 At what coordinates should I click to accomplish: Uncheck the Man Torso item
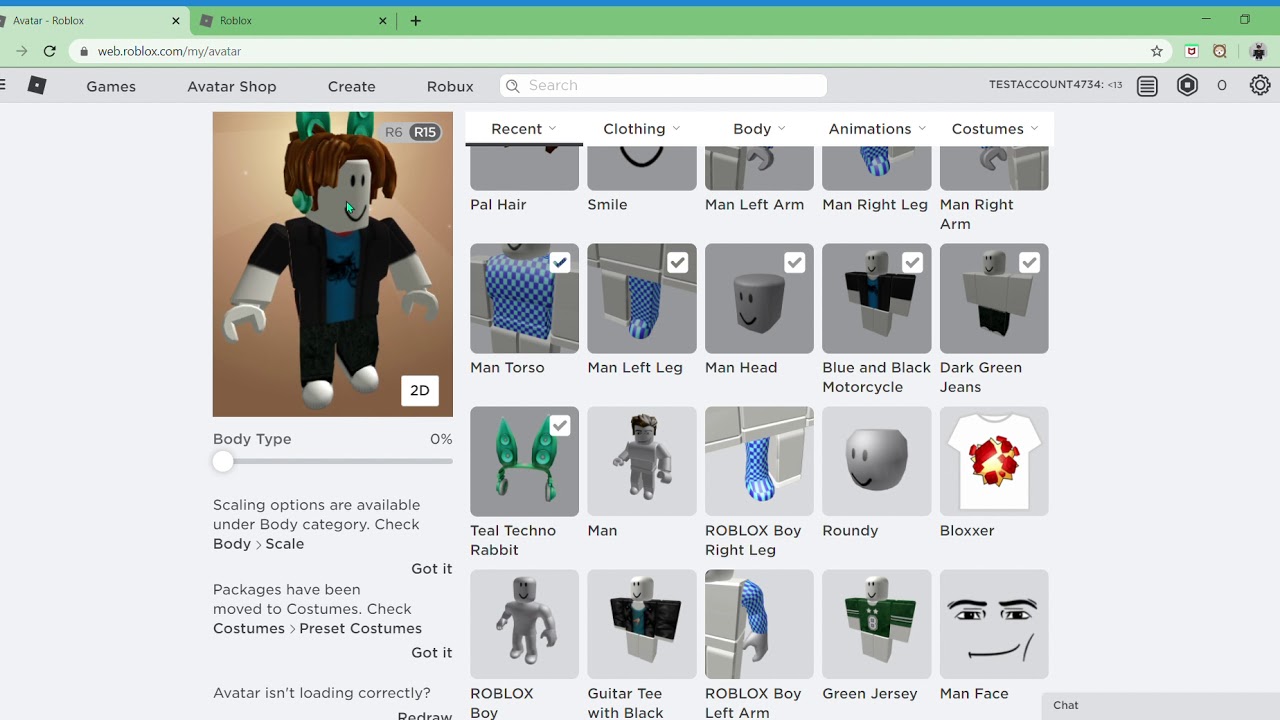click(560, 263)
